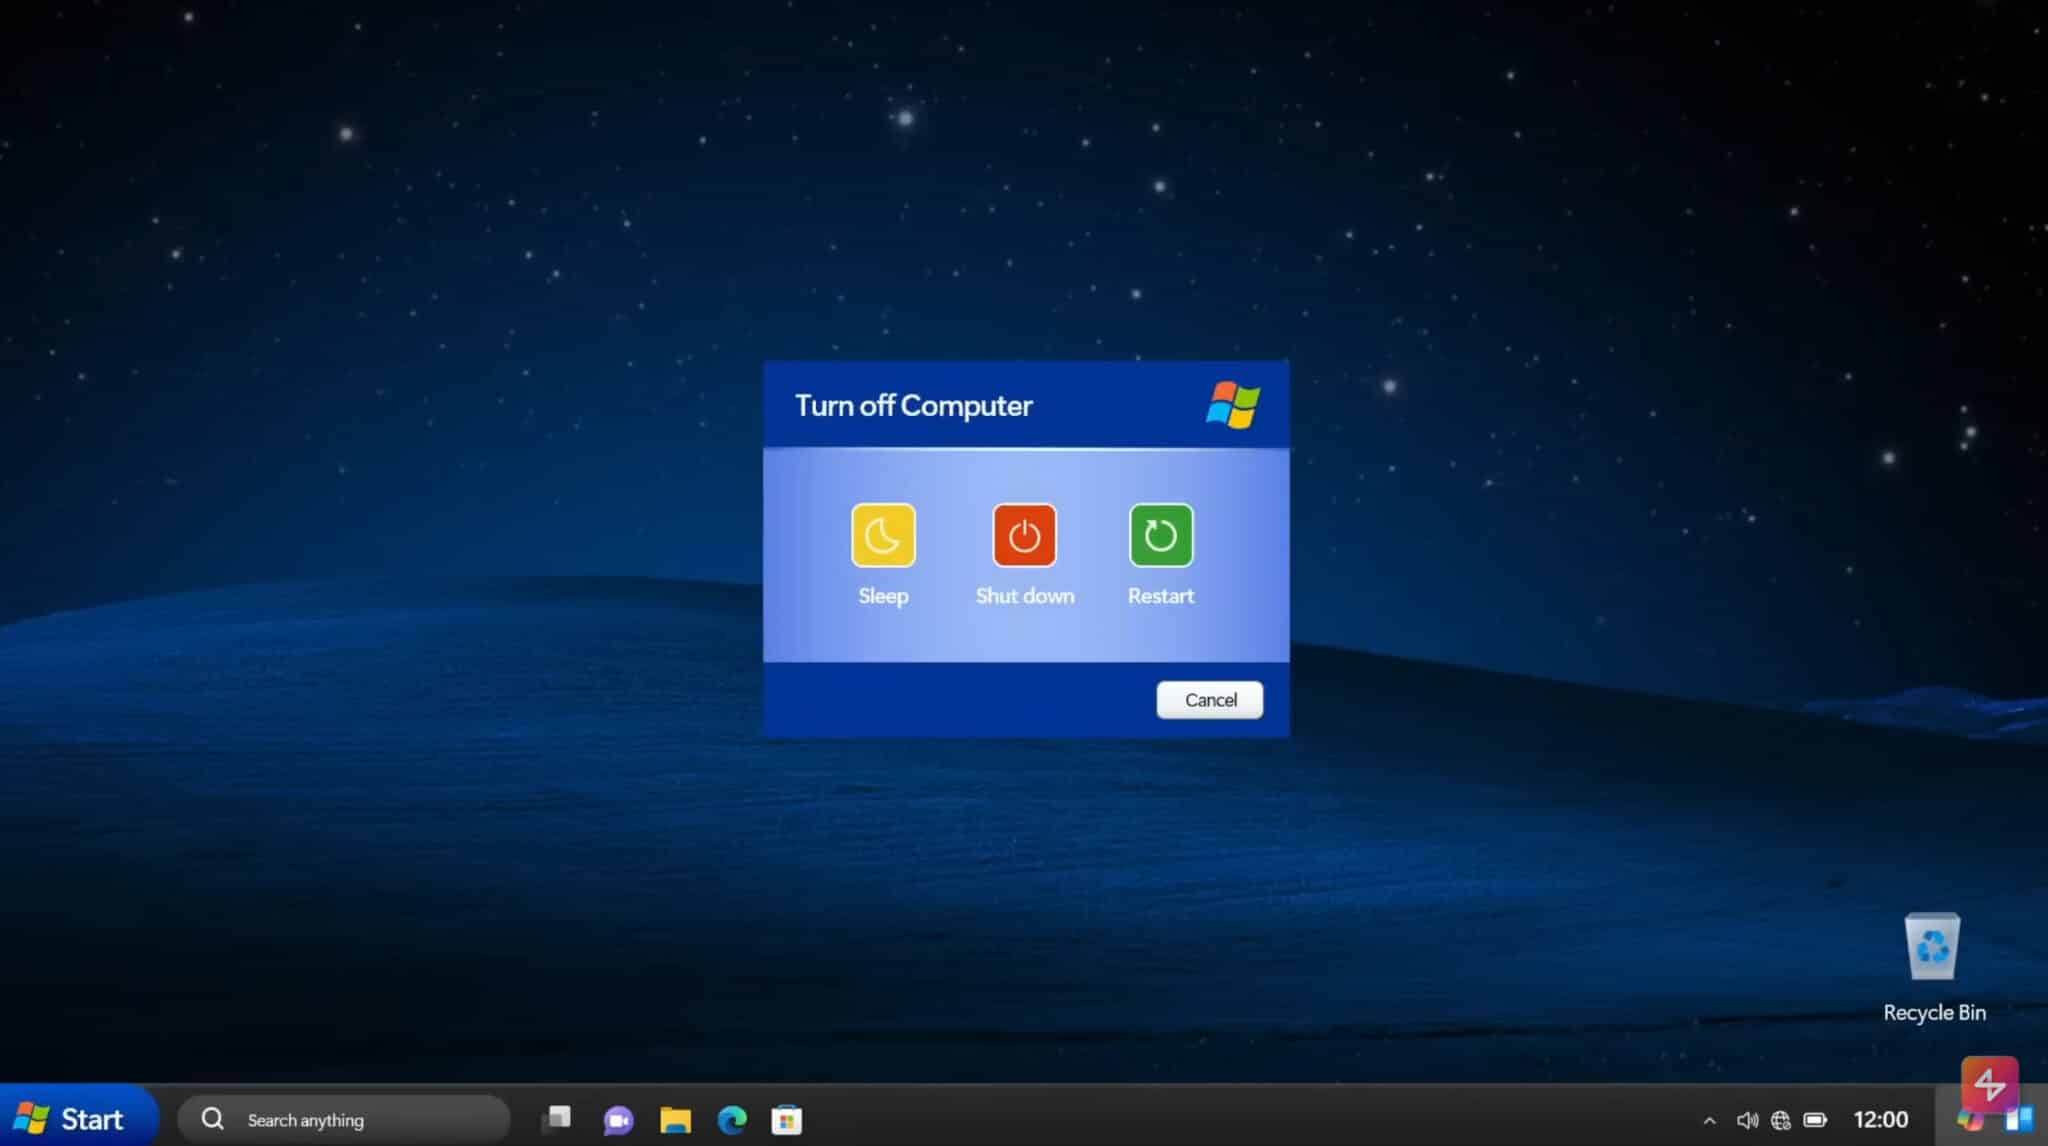Click the magnifier icon in search bar
2048x1146 pixels.
tap(212, 1119)
